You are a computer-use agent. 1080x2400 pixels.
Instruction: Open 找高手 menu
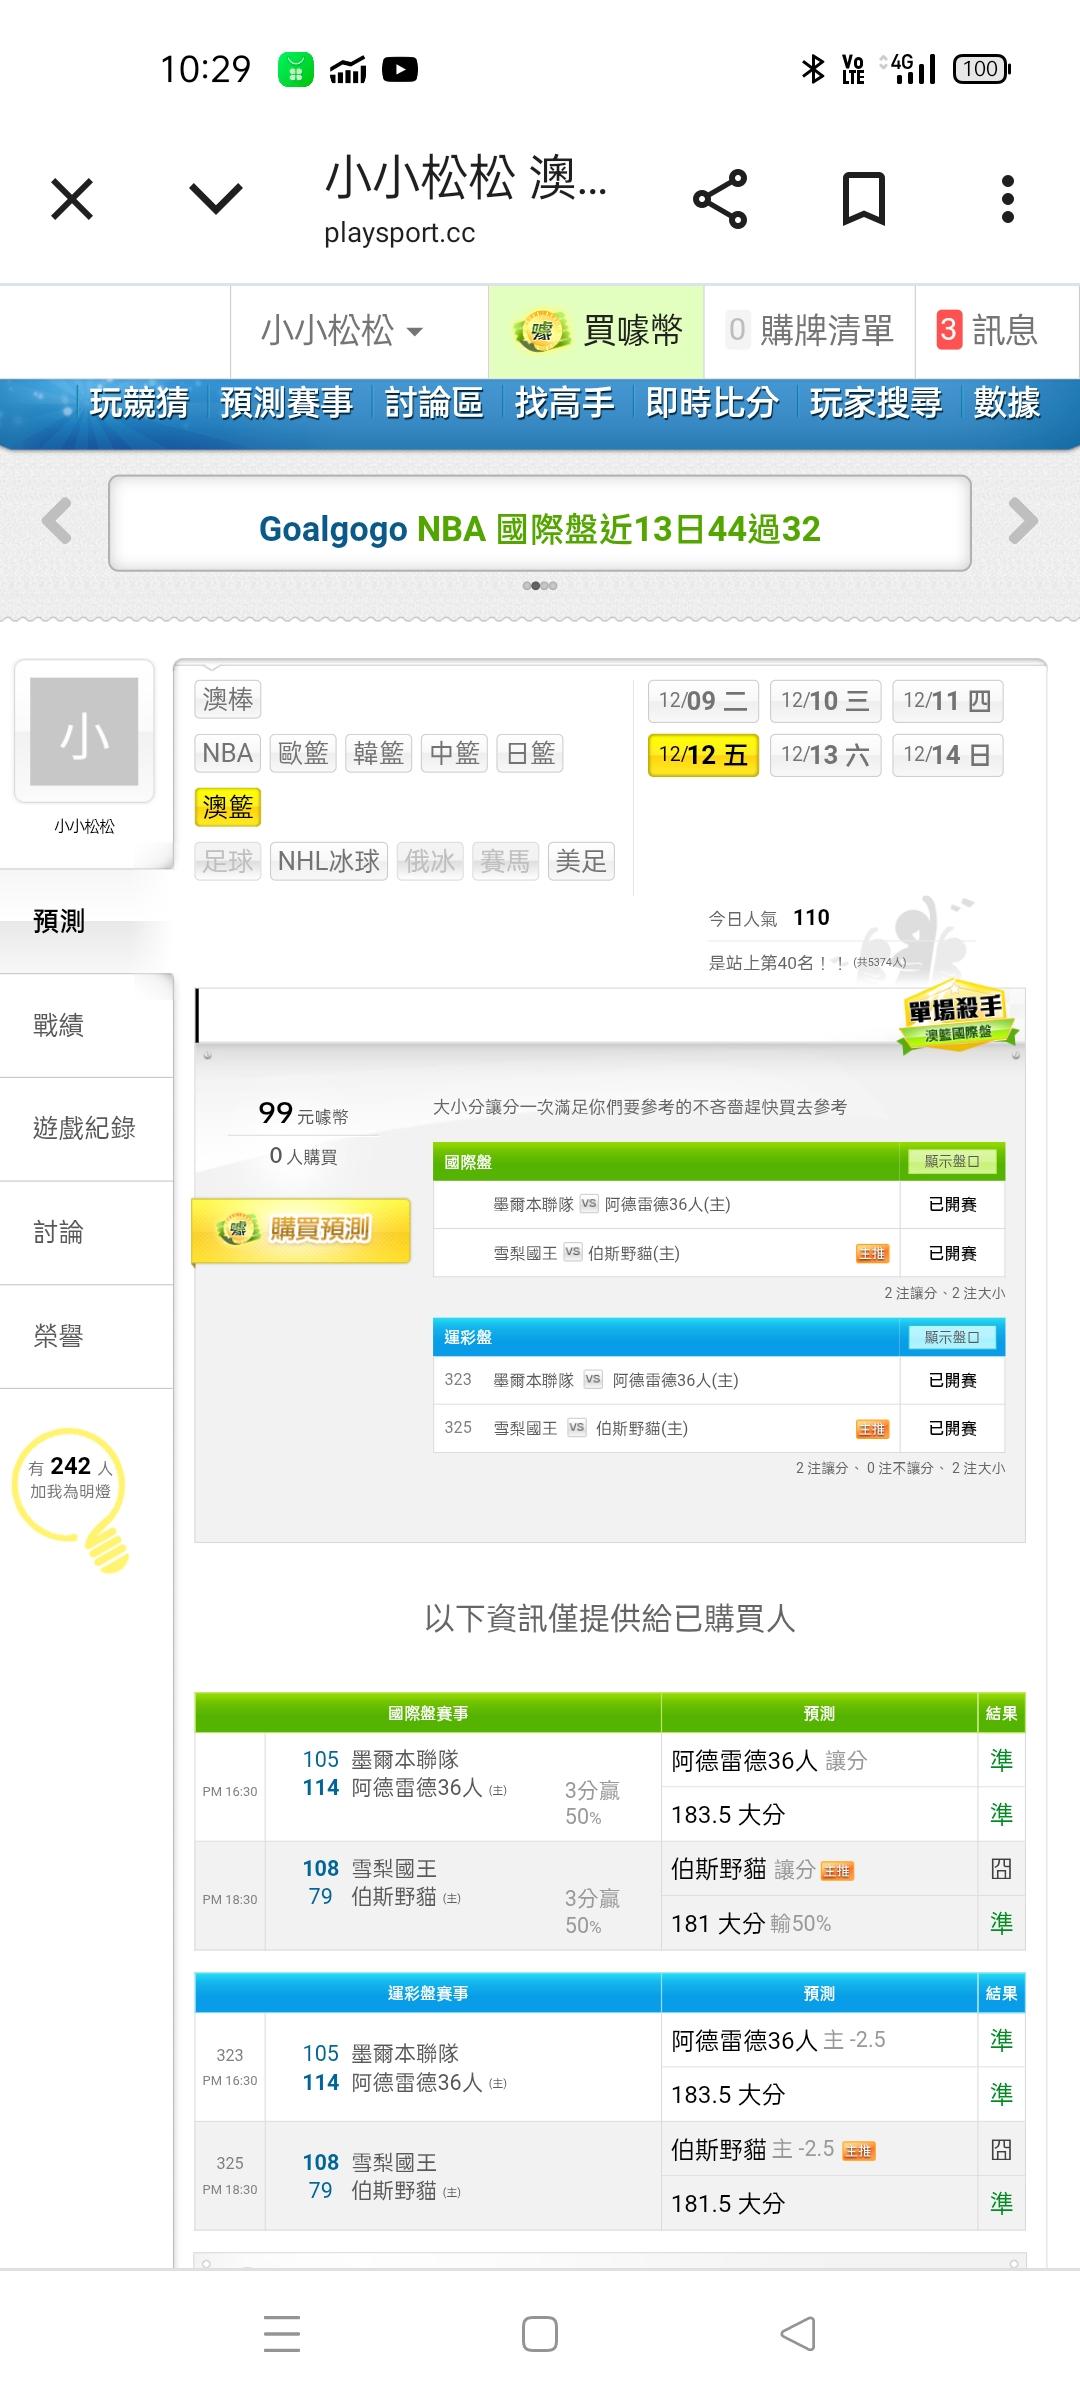[564, 403]
